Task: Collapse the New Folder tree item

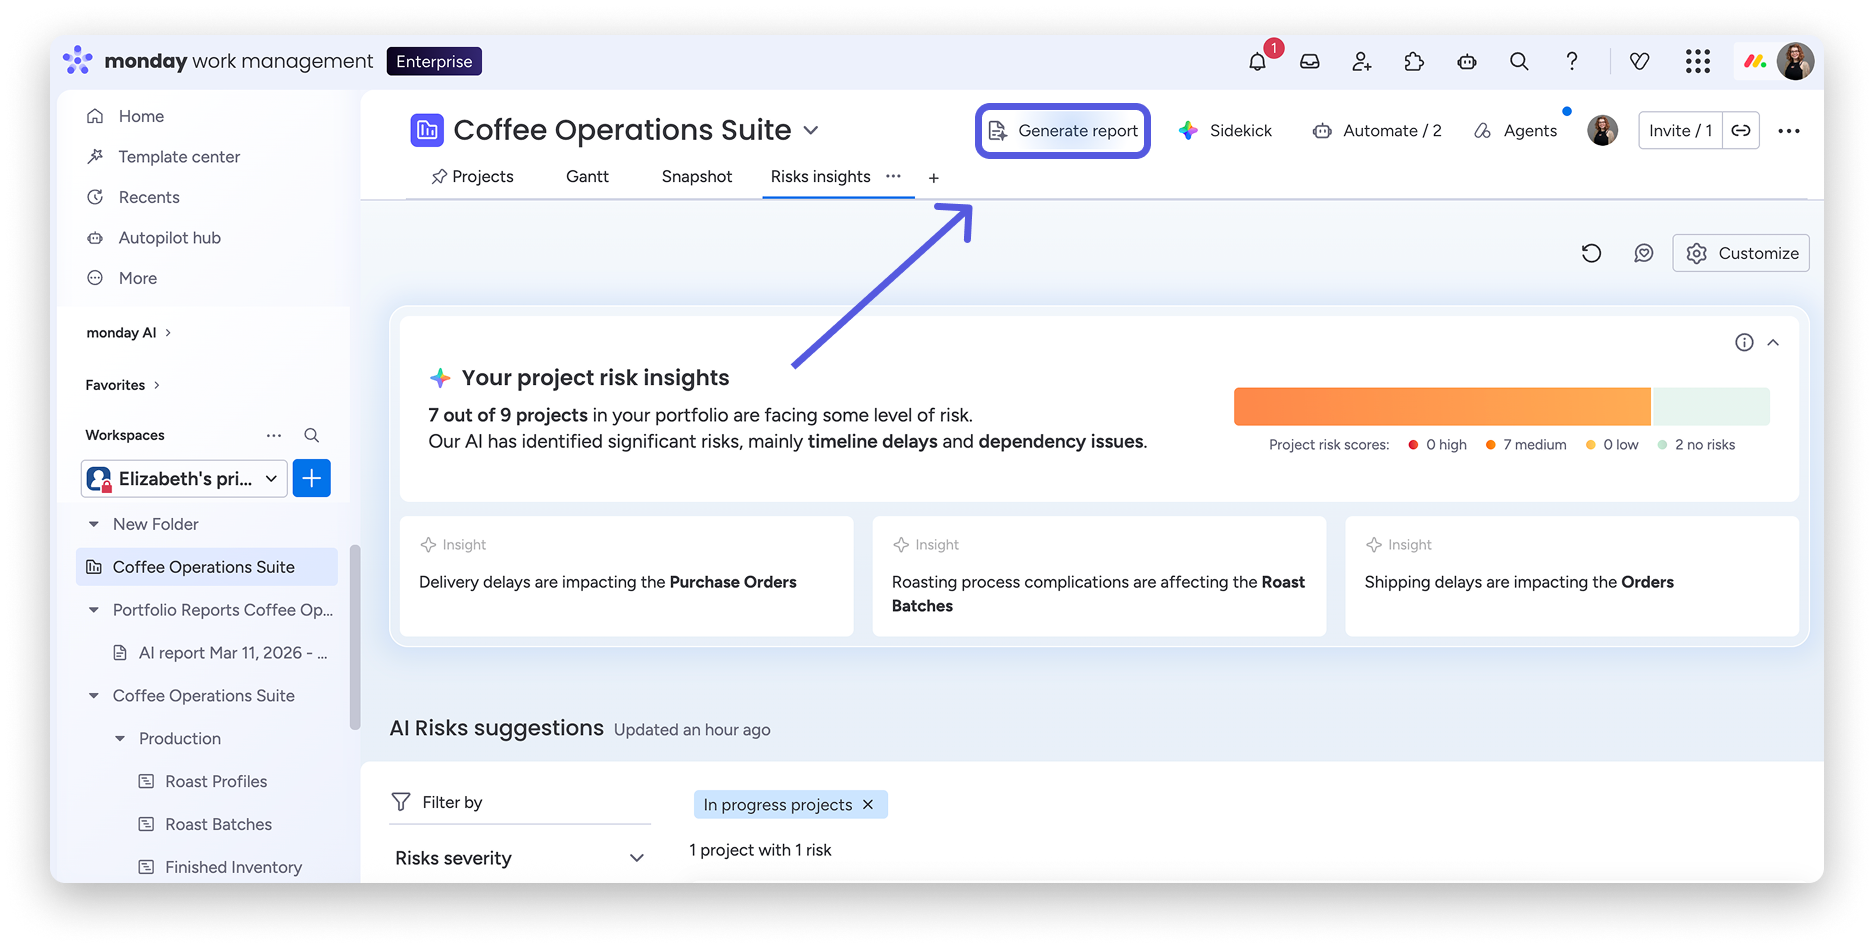Action: coord(94,524)
